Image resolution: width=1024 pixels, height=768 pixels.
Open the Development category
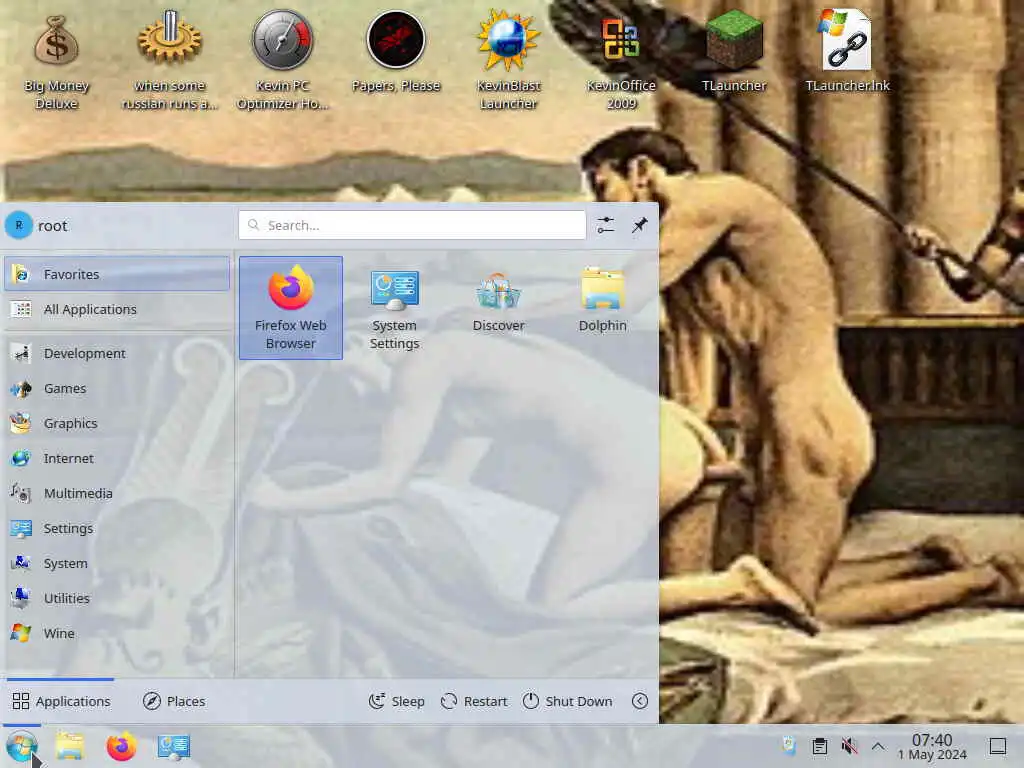click(117, 353)
